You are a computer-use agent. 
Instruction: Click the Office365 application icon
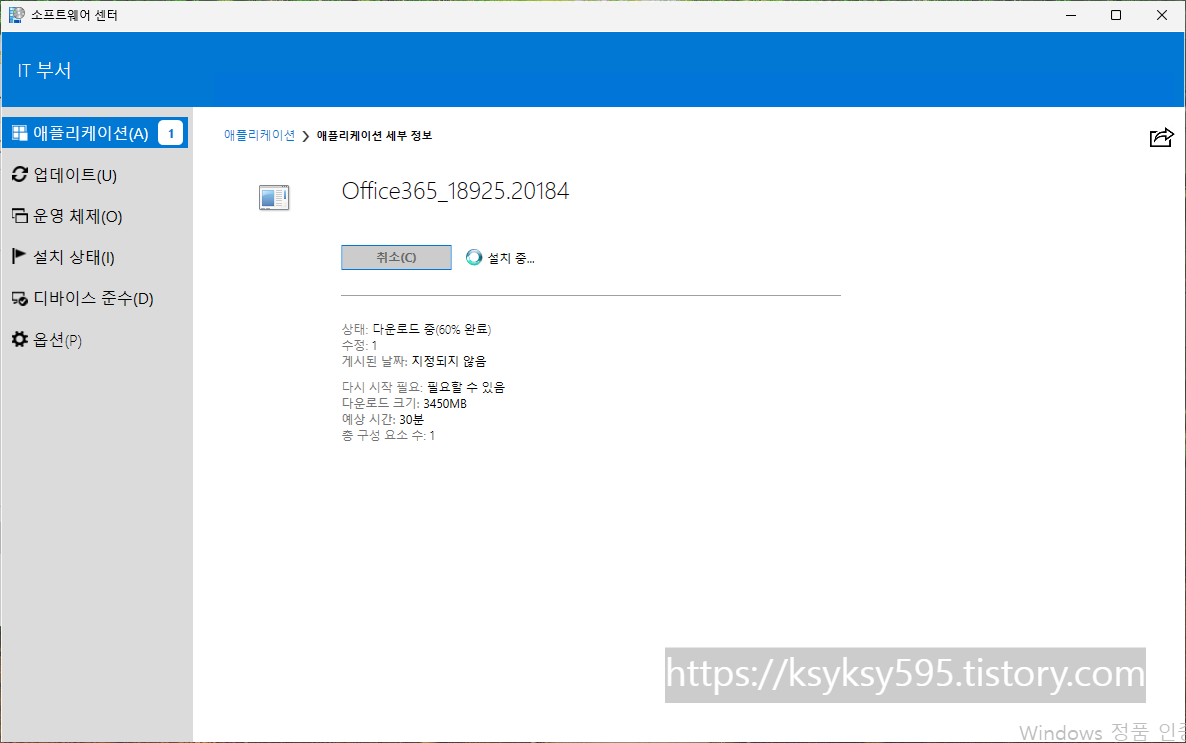(x=274, y=197)
